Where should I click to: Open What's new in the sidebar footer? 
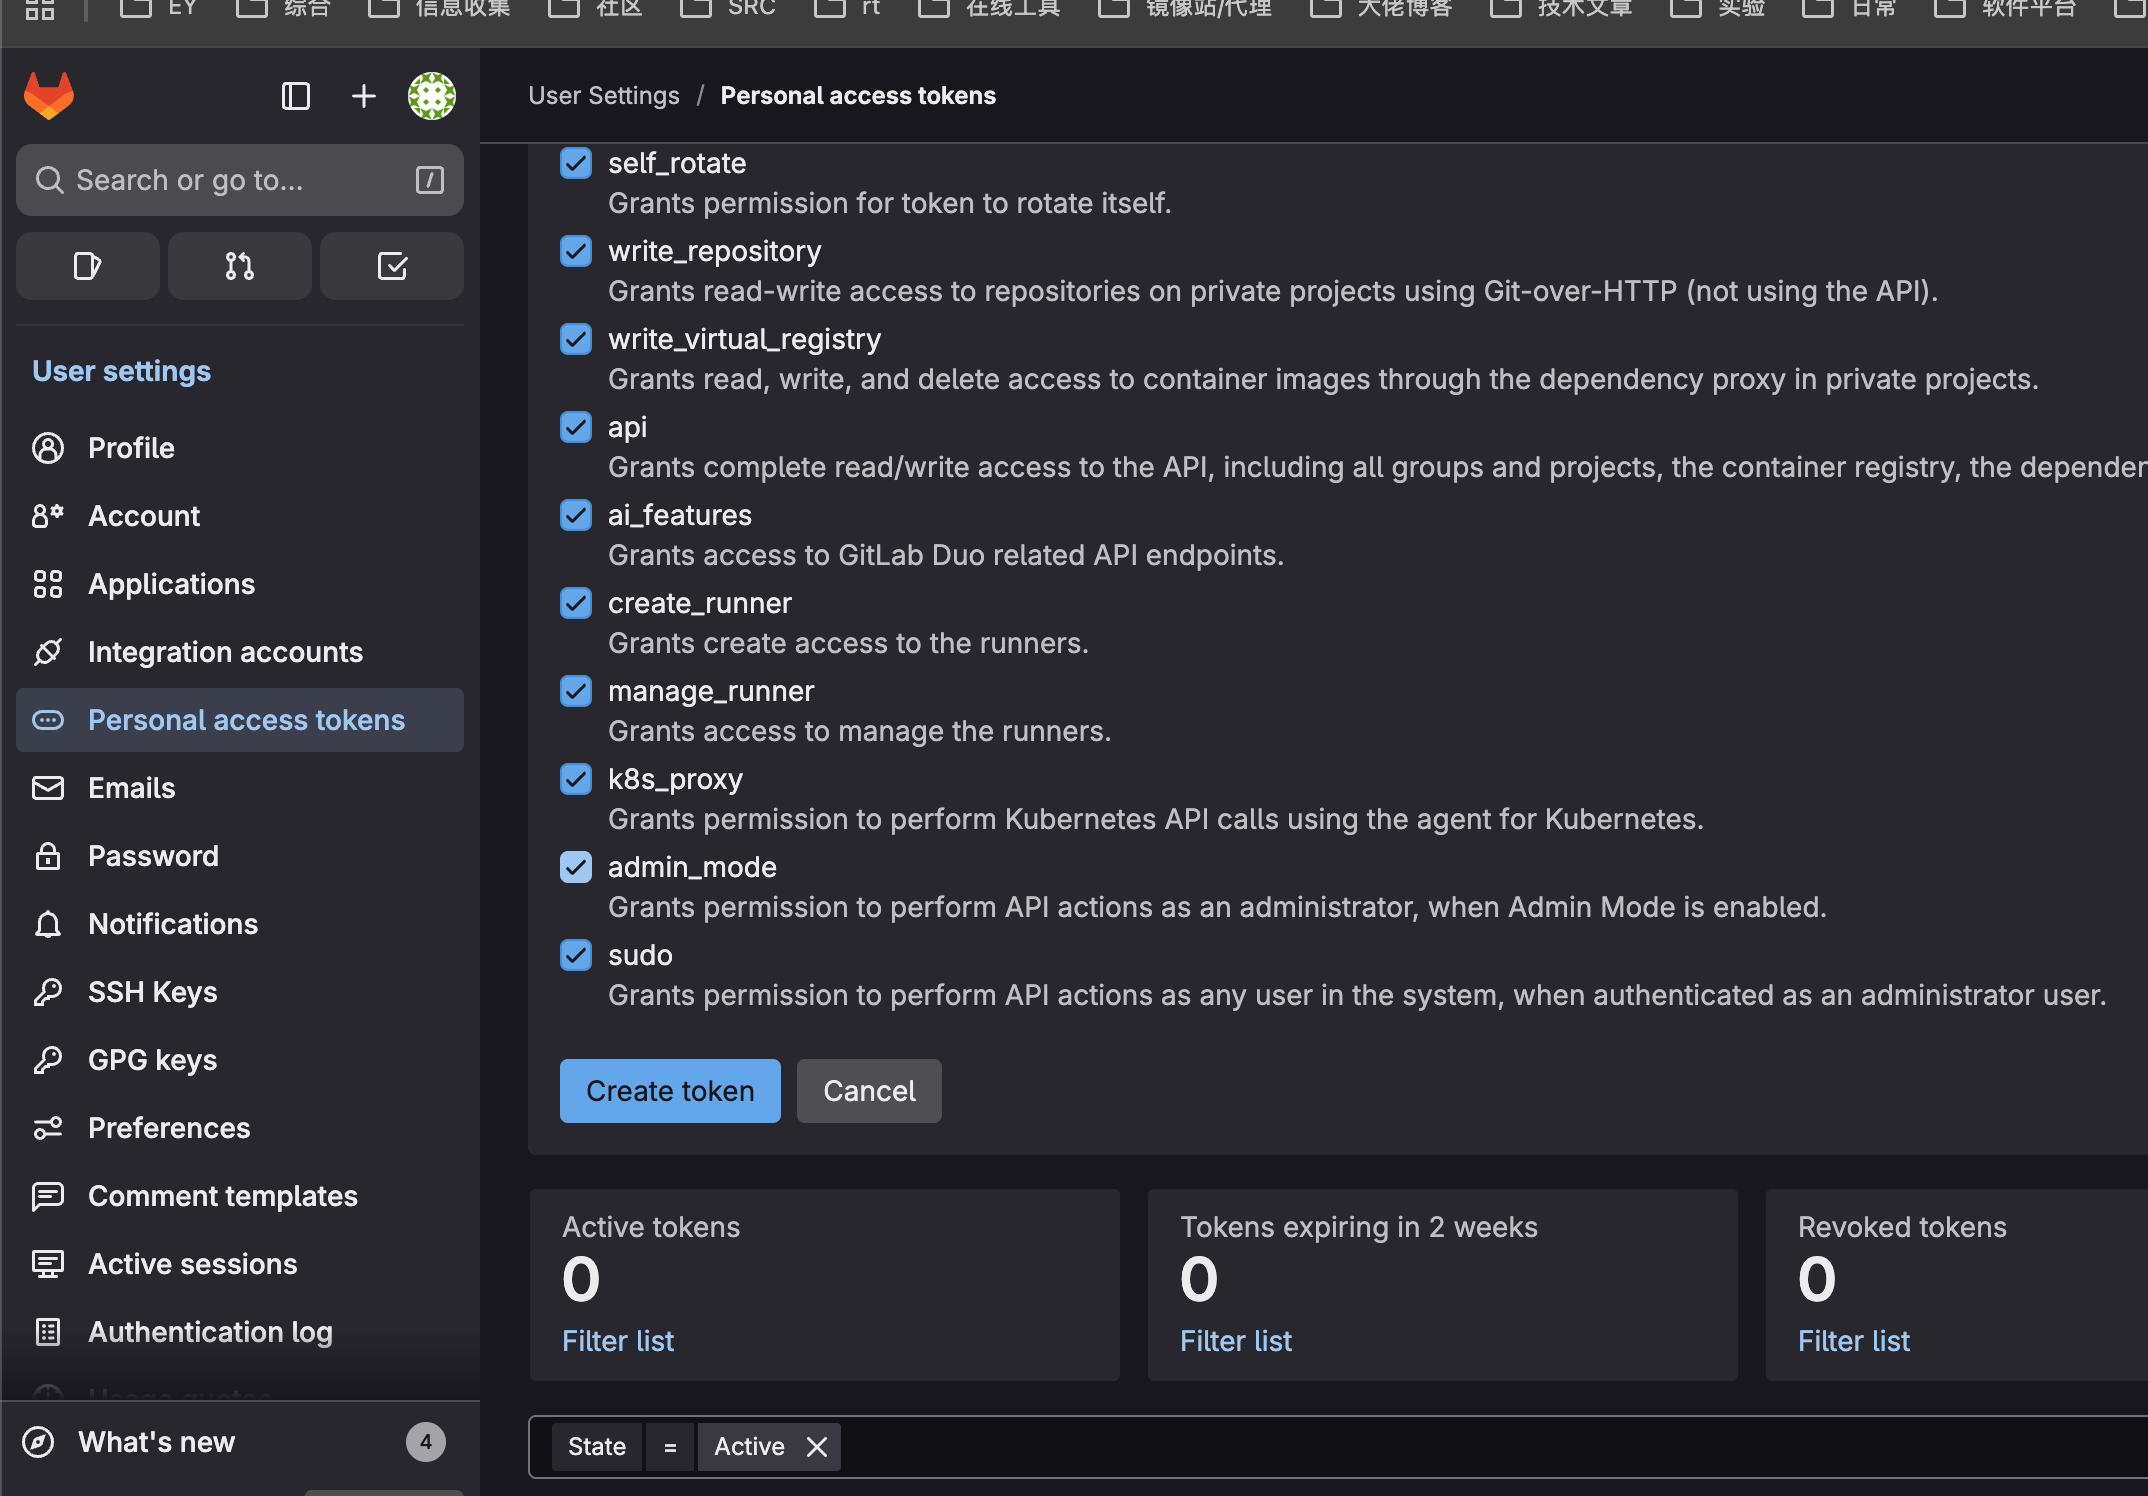(x=156, y=1442)
